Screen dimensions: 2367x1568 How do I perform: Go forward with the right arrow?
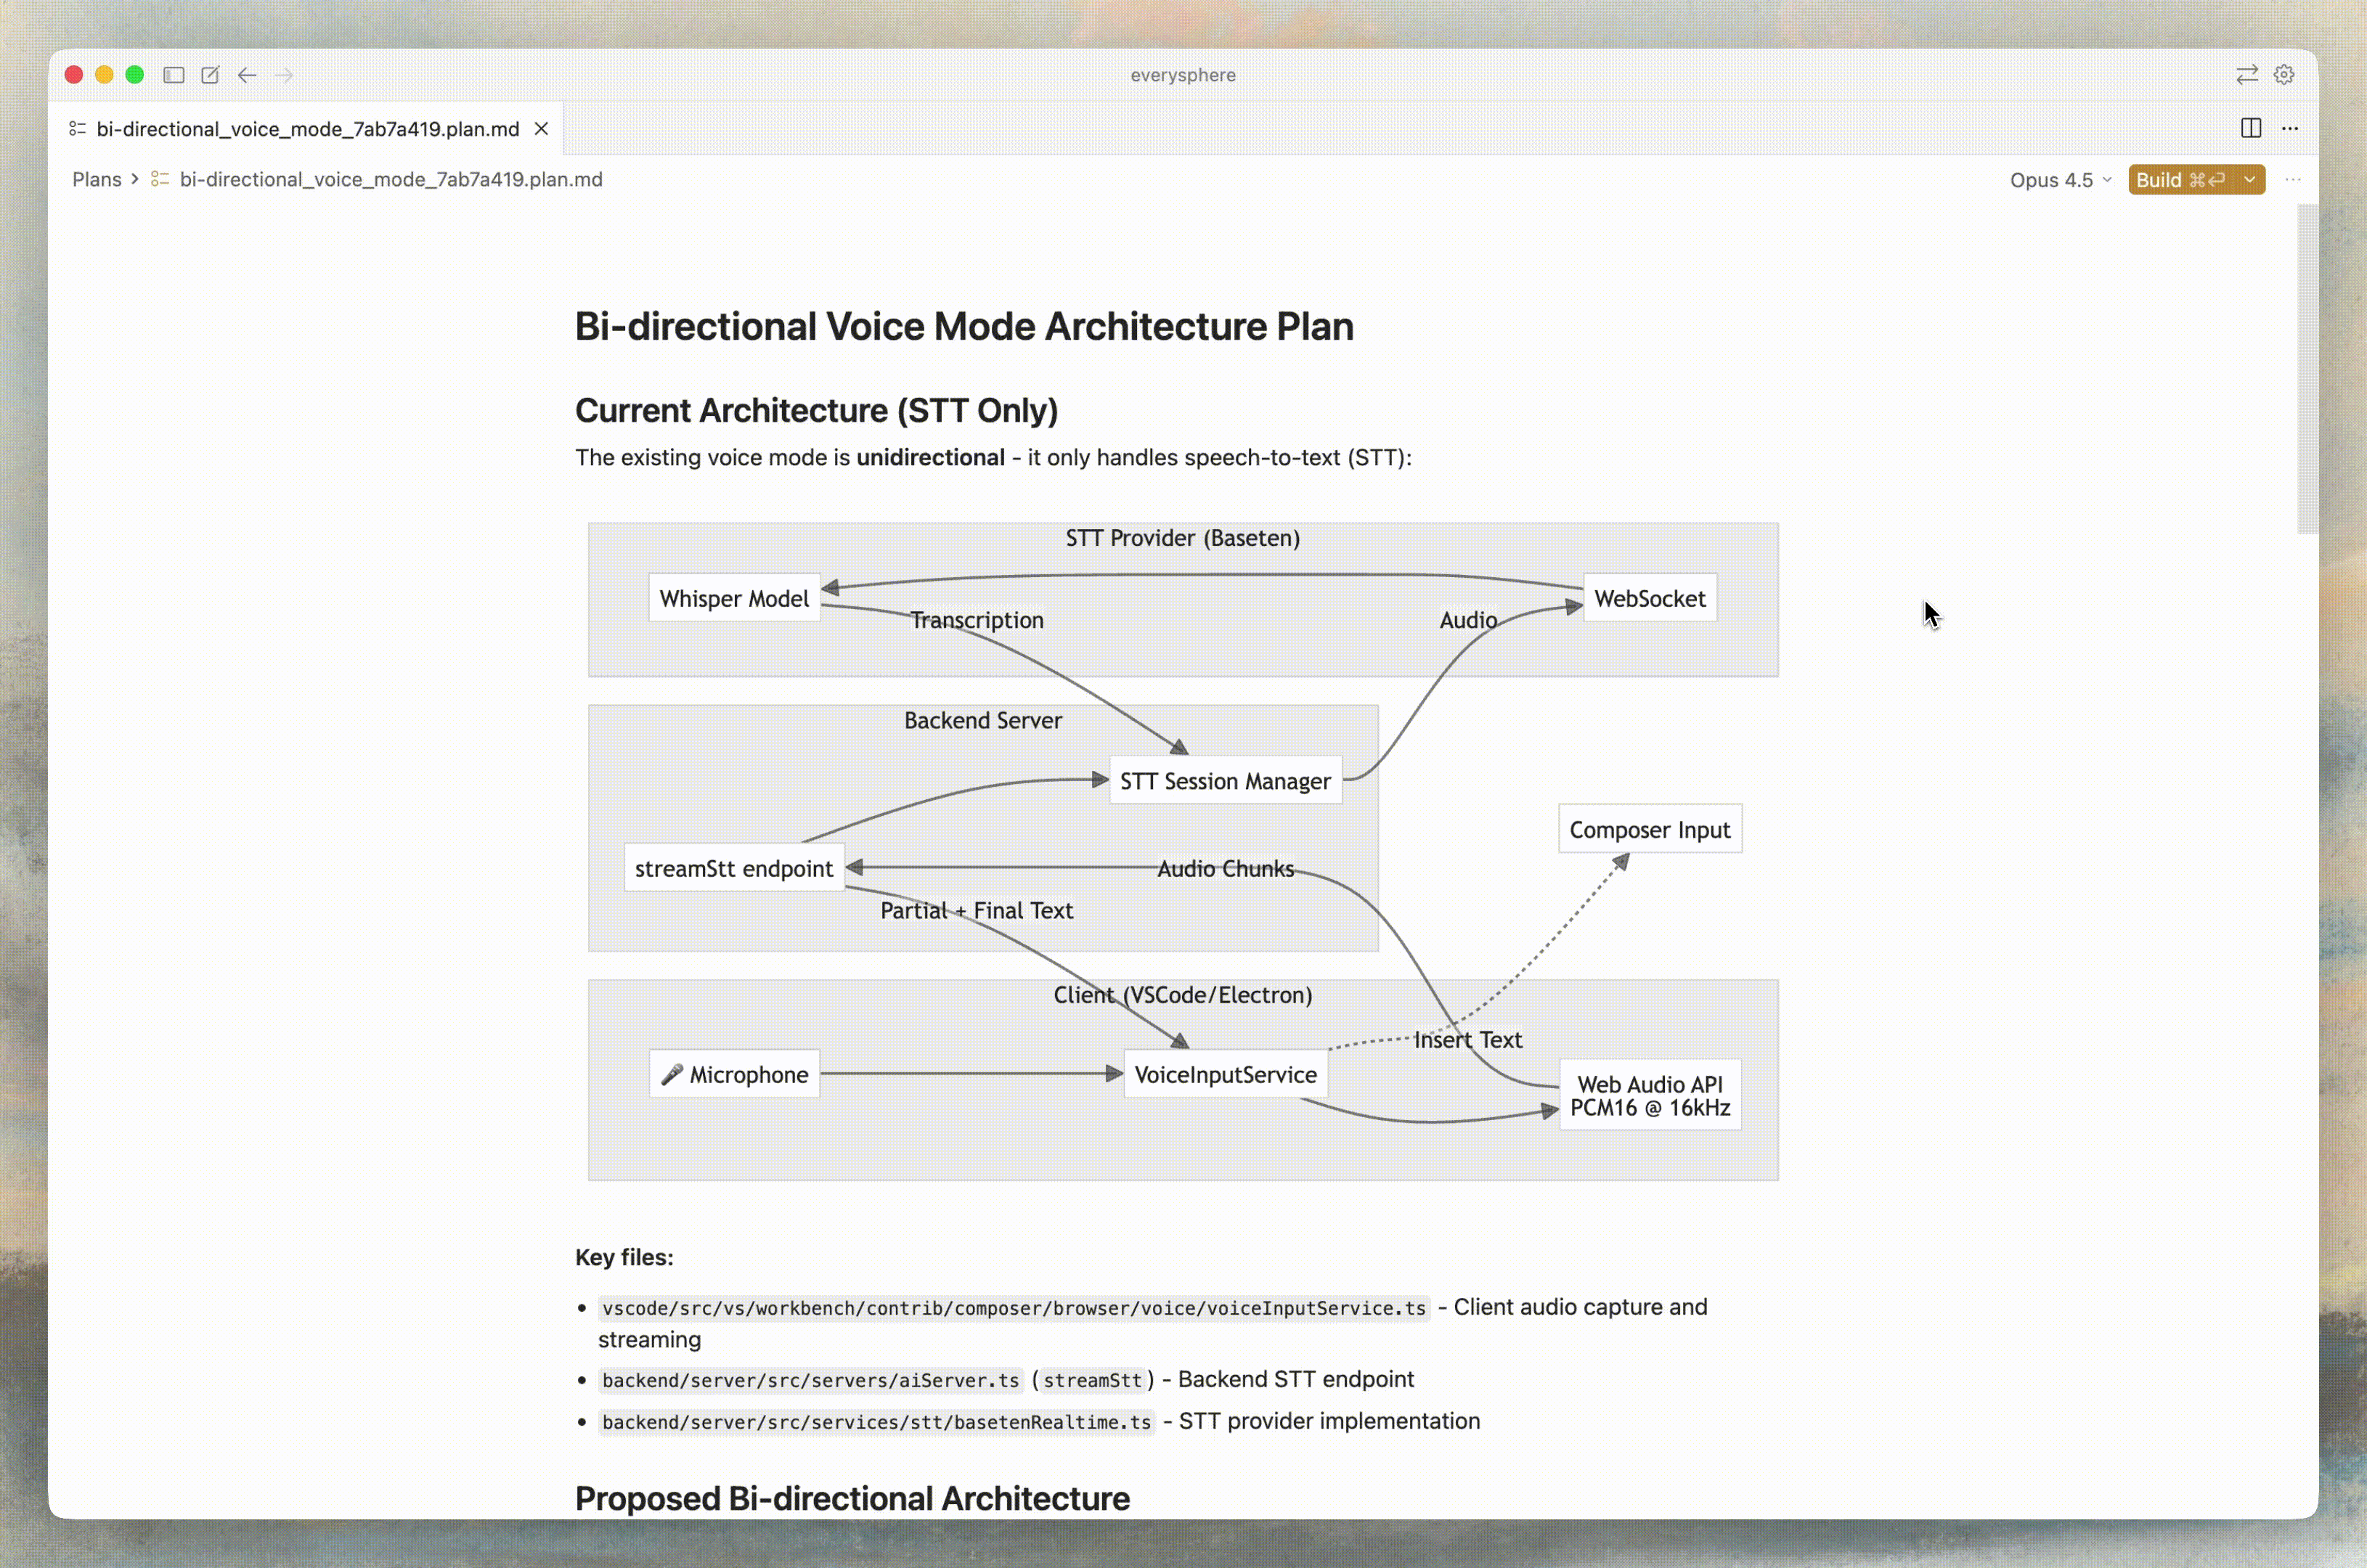pos(284,75)
